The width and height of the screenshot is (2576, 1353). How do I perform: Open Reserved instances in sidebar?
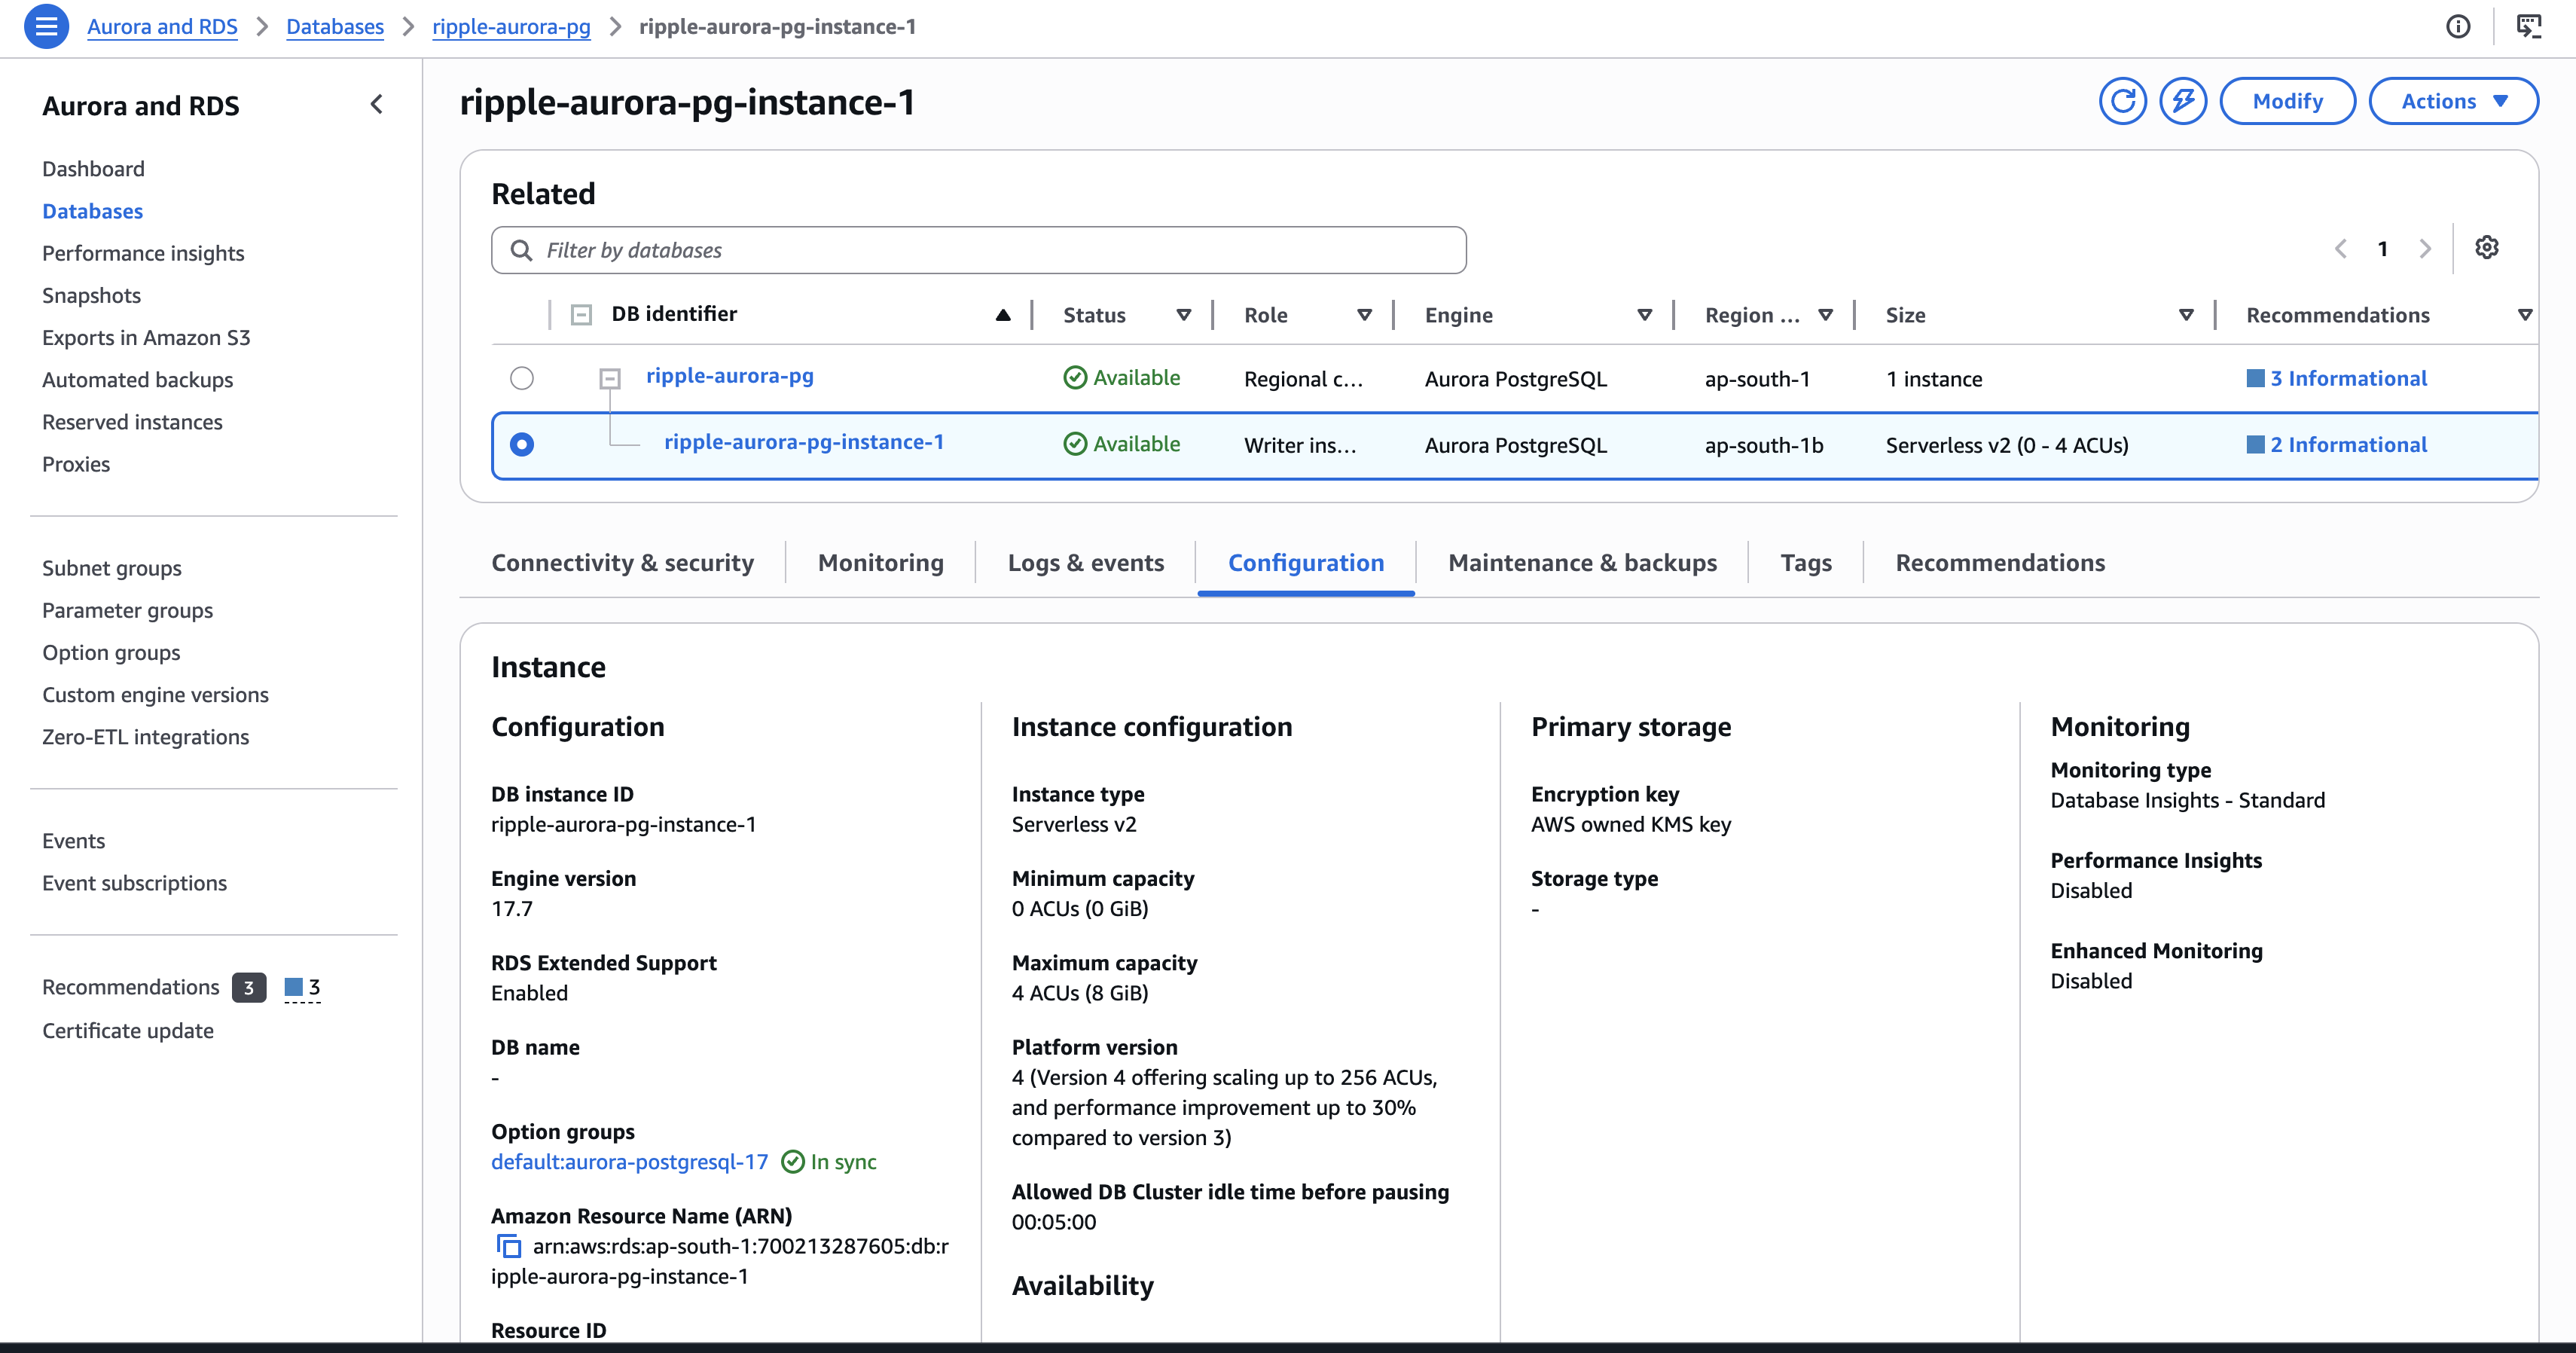click(x=132, y=422)
